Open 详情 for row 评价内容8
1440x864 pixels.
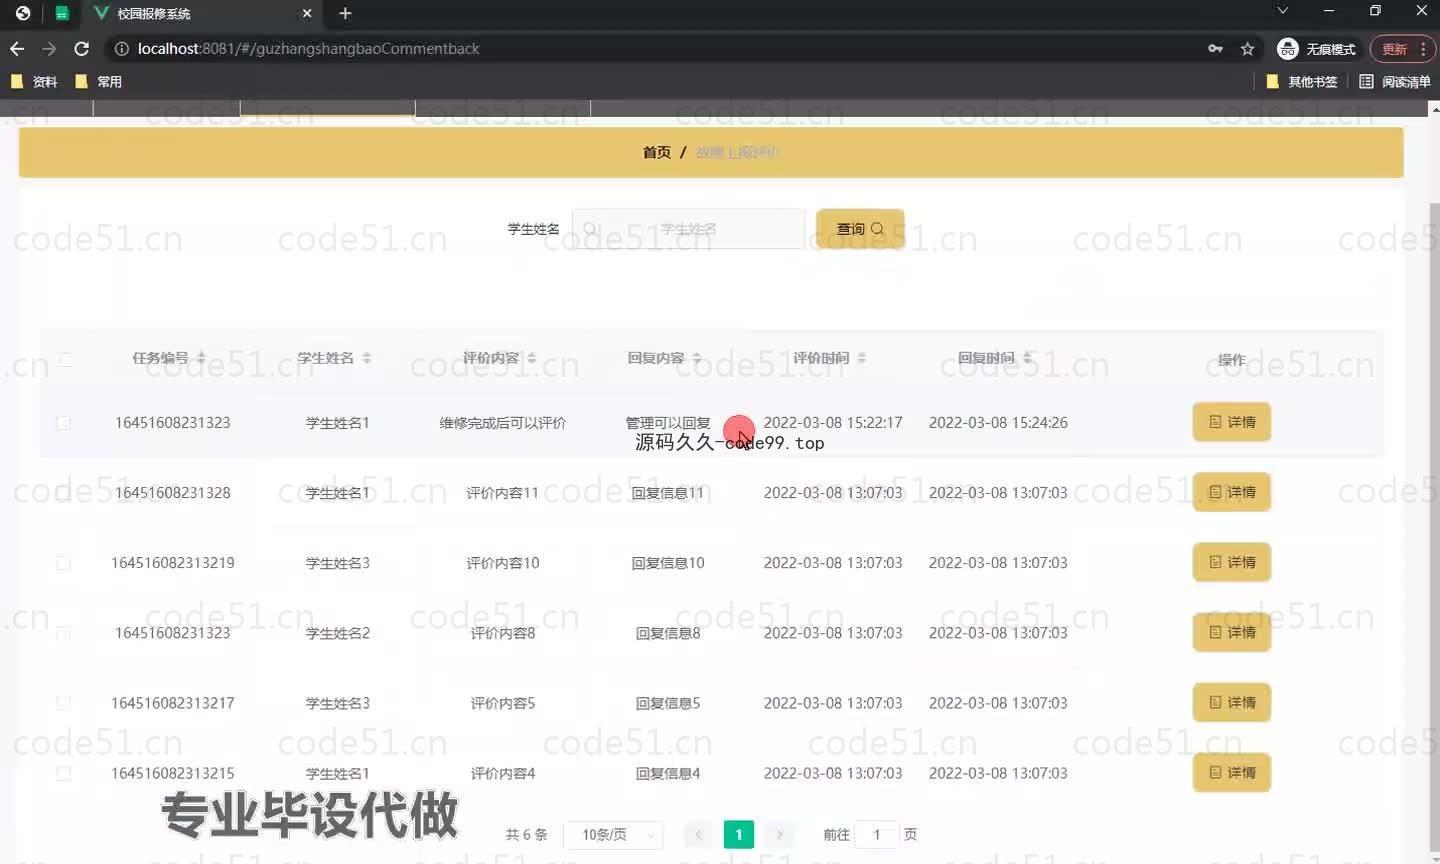(x=1232, y=632)
